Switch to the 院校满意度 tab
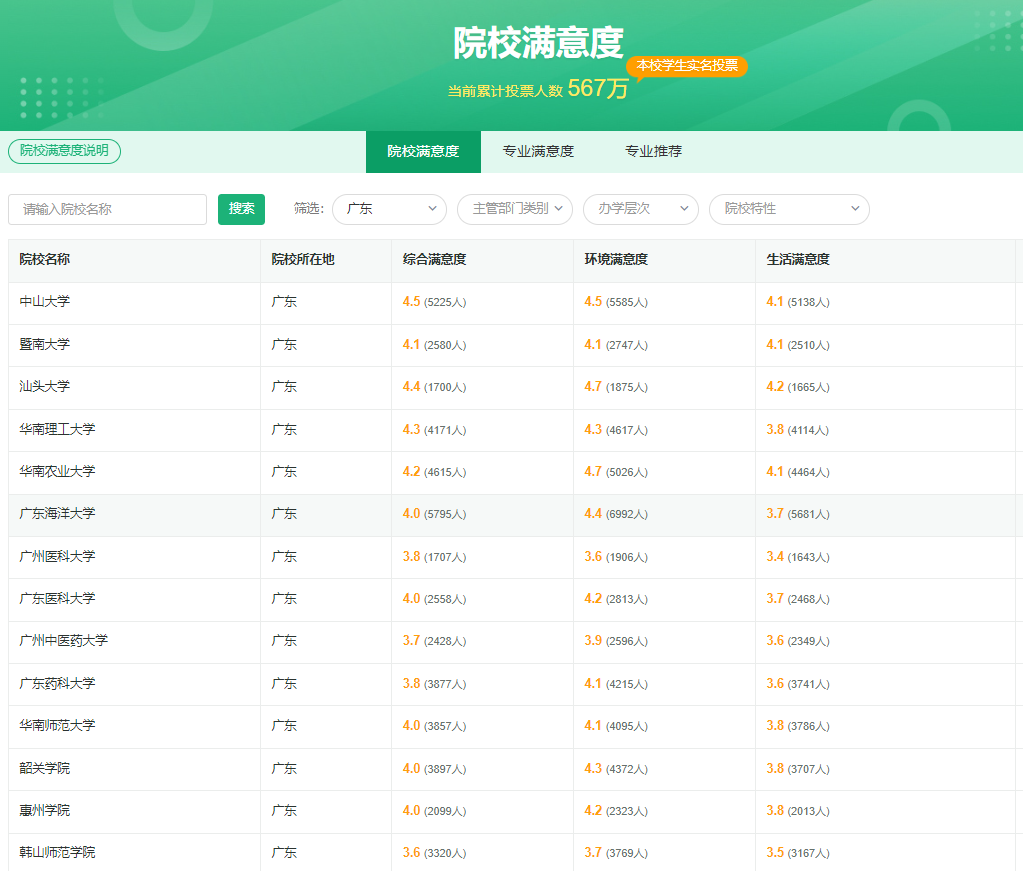This screenshot has width=1023, height=871. [423, 152]
